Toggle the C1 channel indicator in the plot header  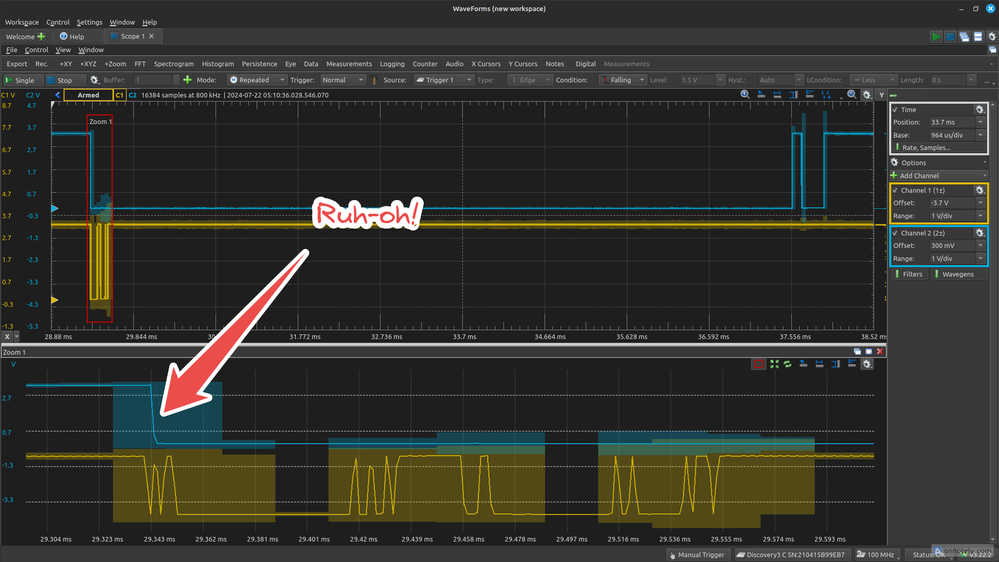point(120,95)
